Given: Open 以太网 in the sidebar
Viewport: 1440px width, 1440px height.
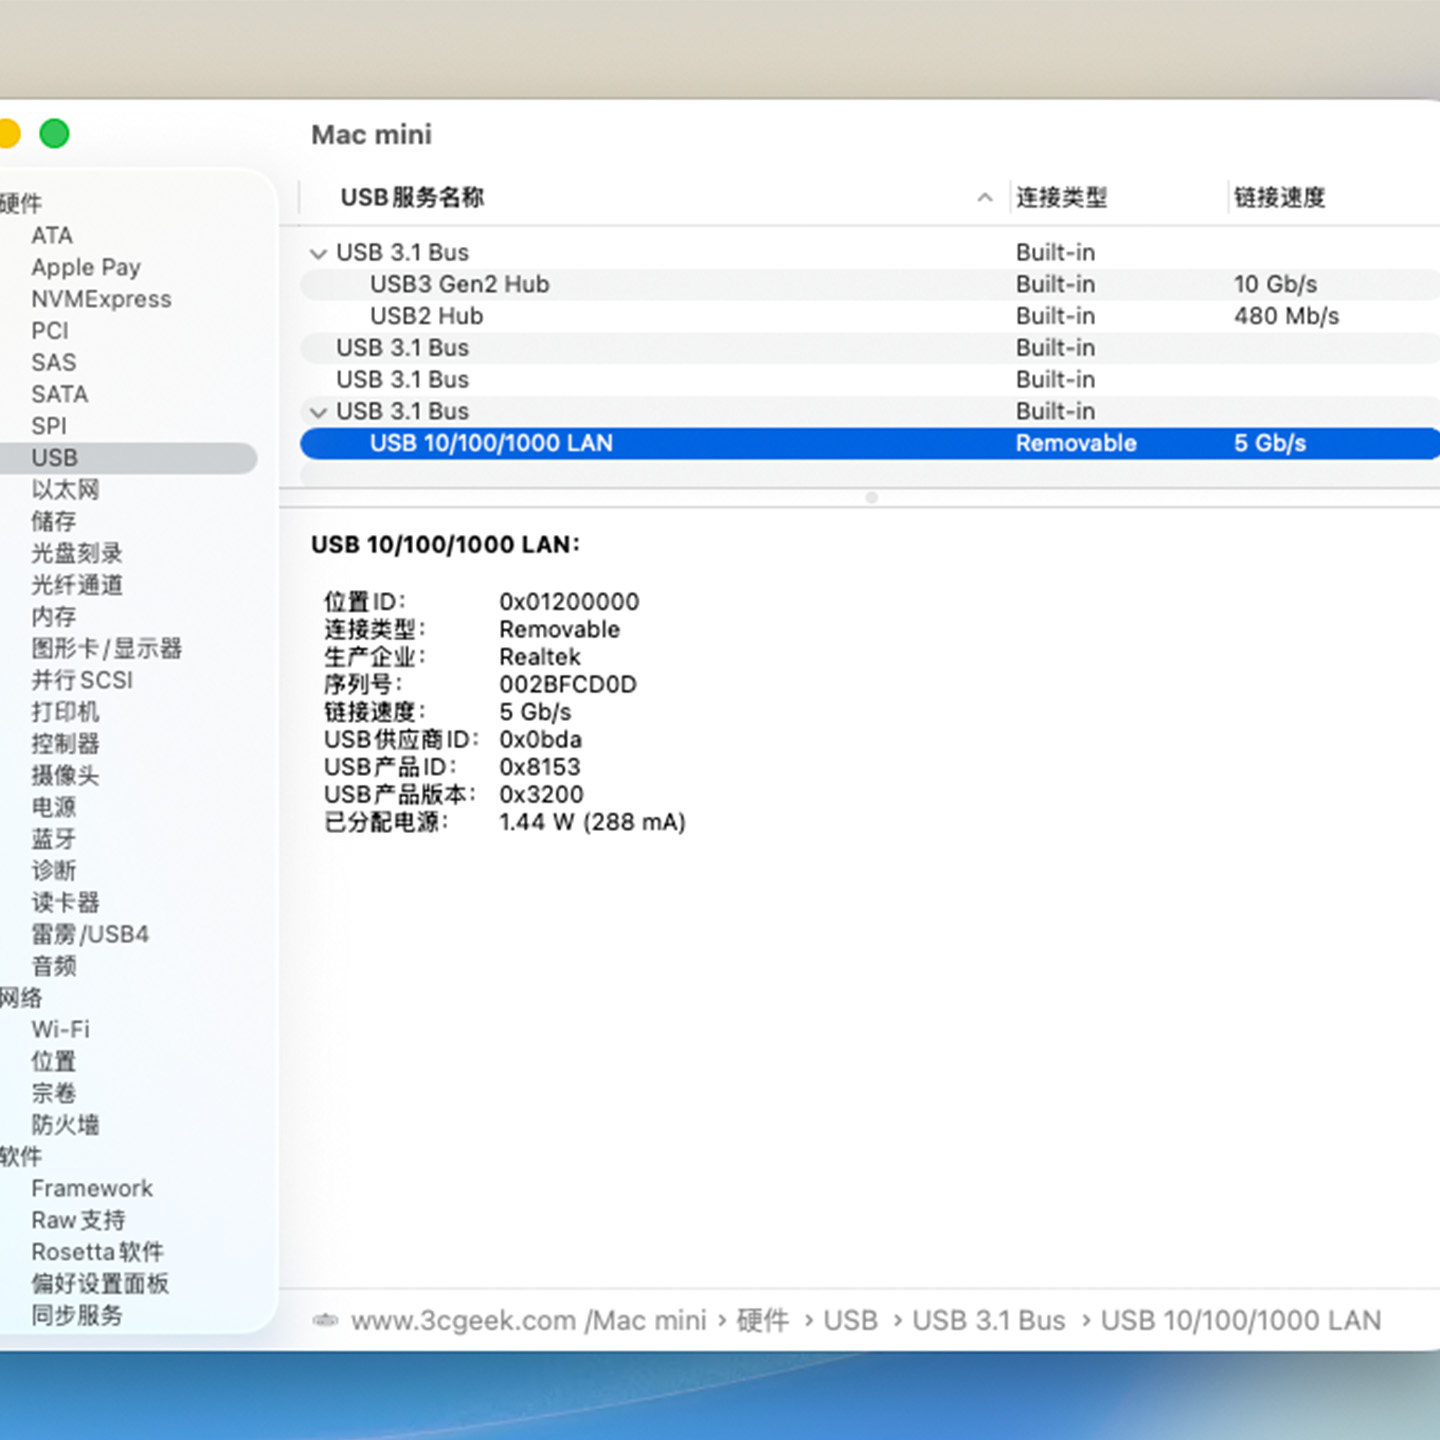Looking at the screenshot, I should point(65,489).
